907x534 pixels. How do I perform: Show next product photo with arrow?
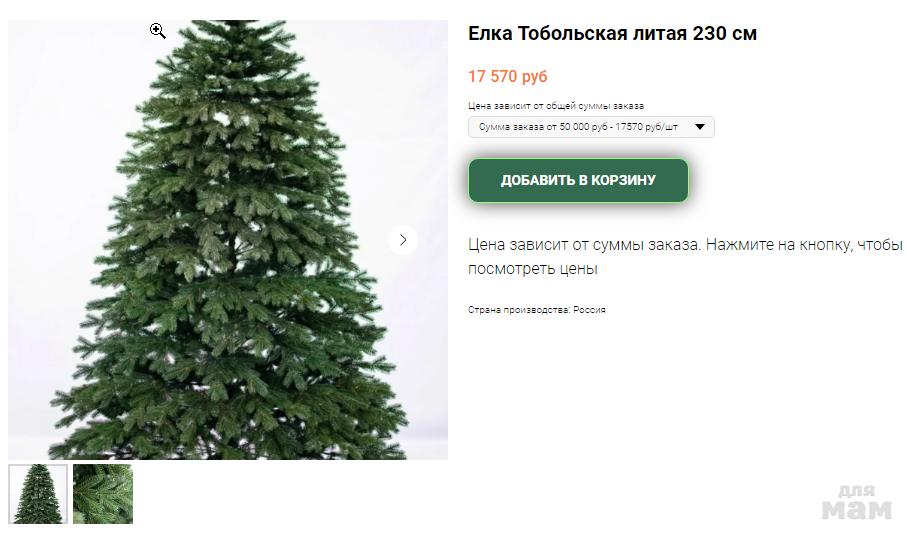pos(403,240)
